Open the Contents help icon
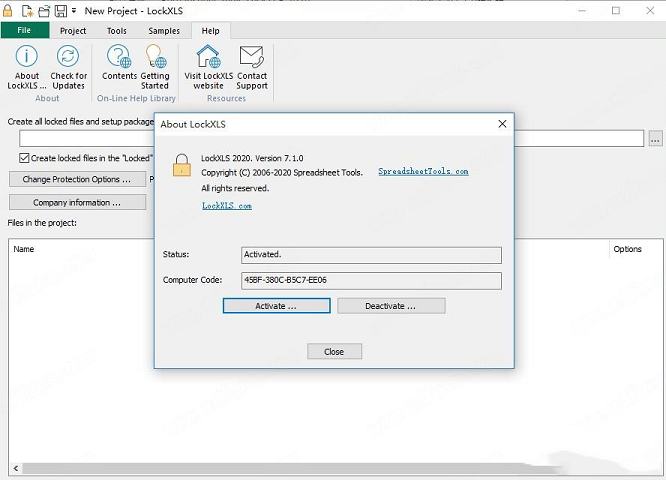 120,62
